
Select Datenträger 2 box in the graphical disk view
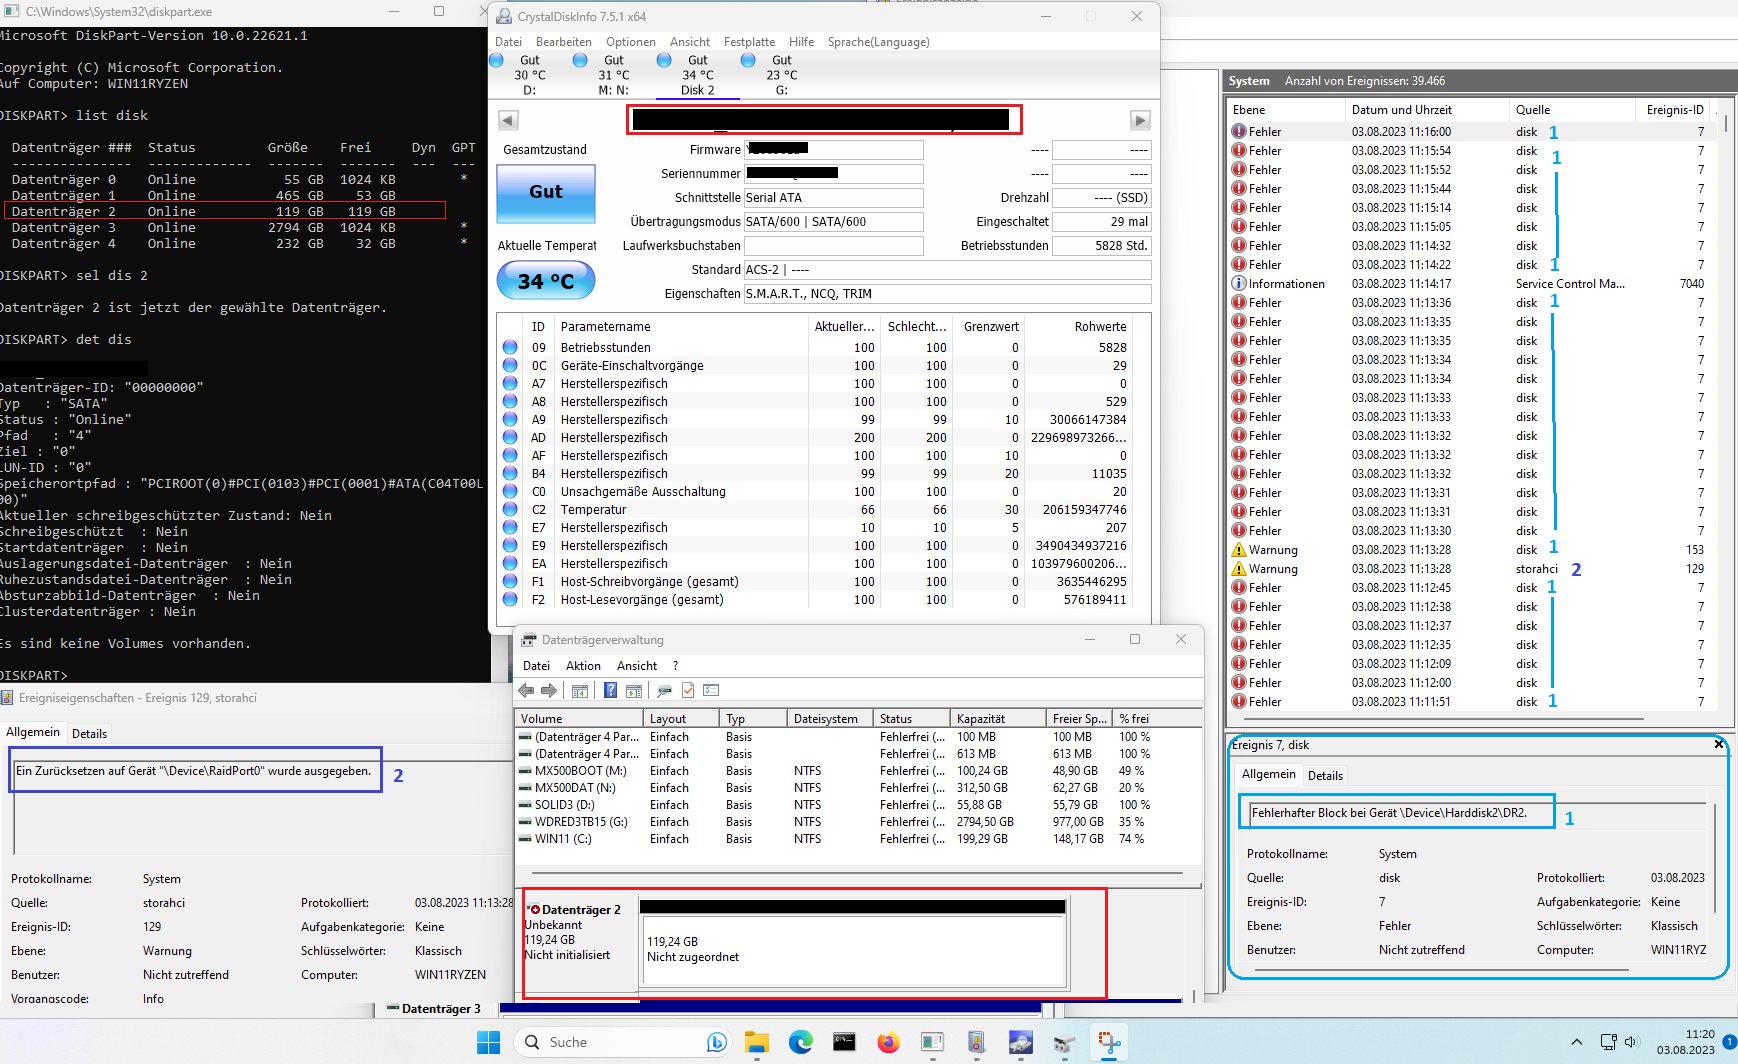tap(578, 943)
